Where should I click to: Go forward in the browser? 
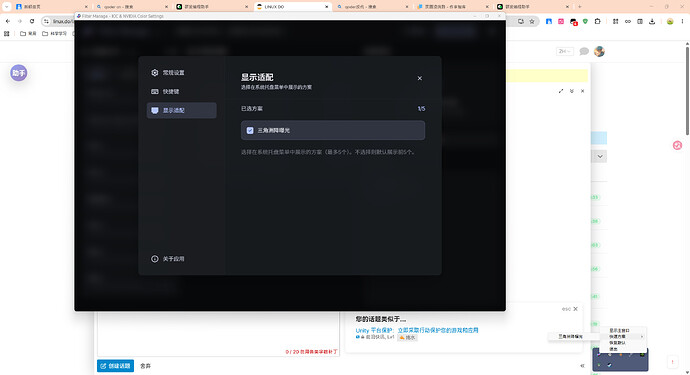coord(20,21)
